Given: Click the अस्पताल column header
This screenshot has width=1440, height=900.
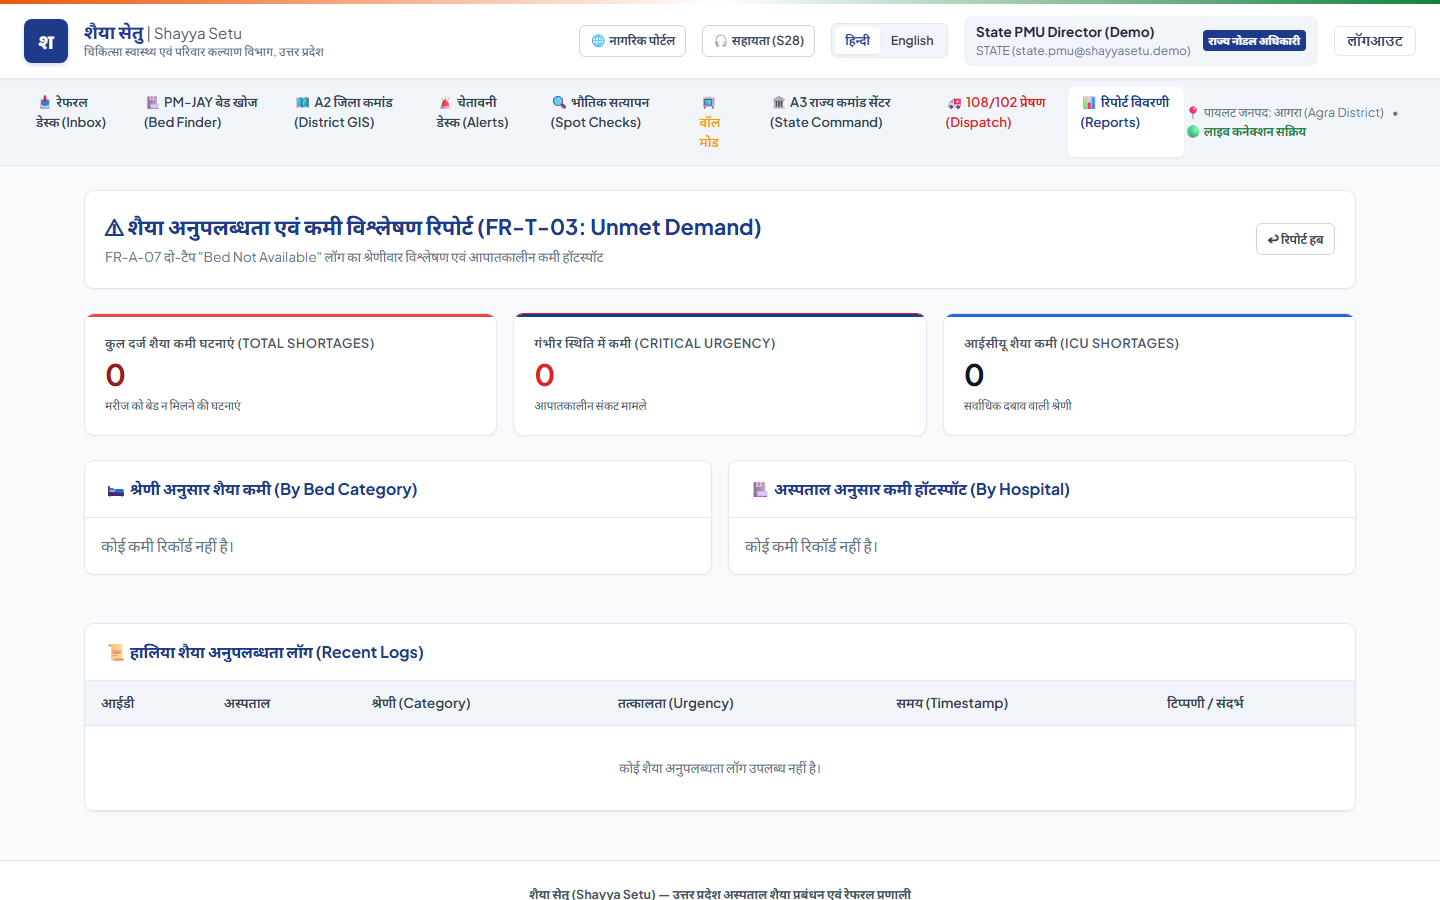Looking at the screenshot, I should [x=247, y=703].
